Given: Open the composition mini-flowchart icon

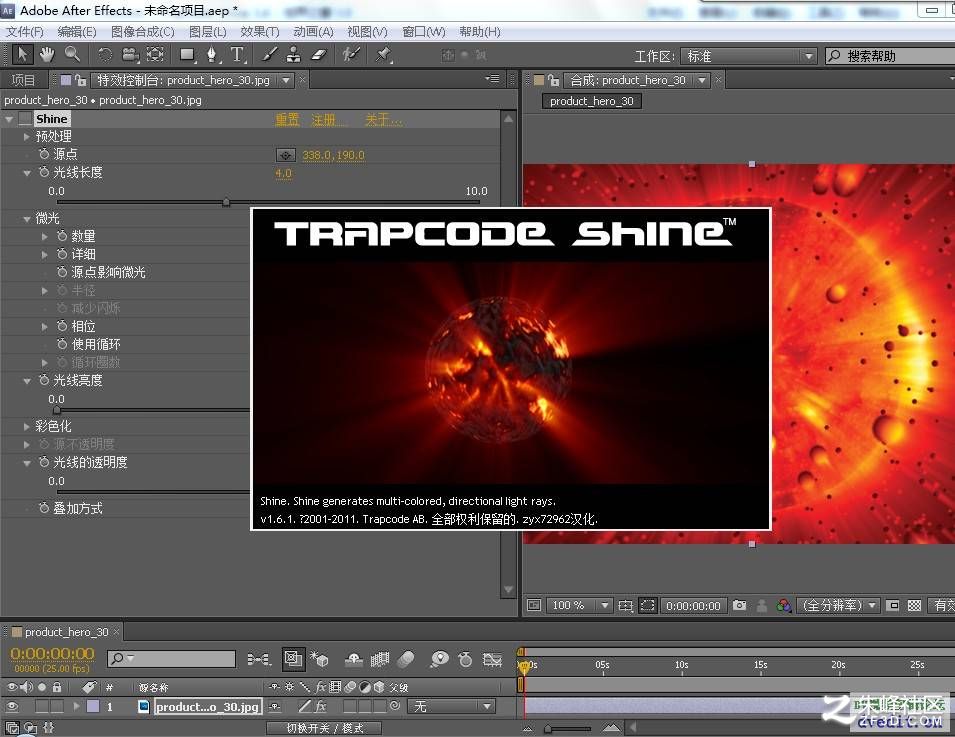Looking at the screenshot, I should (x=259, y=659).
